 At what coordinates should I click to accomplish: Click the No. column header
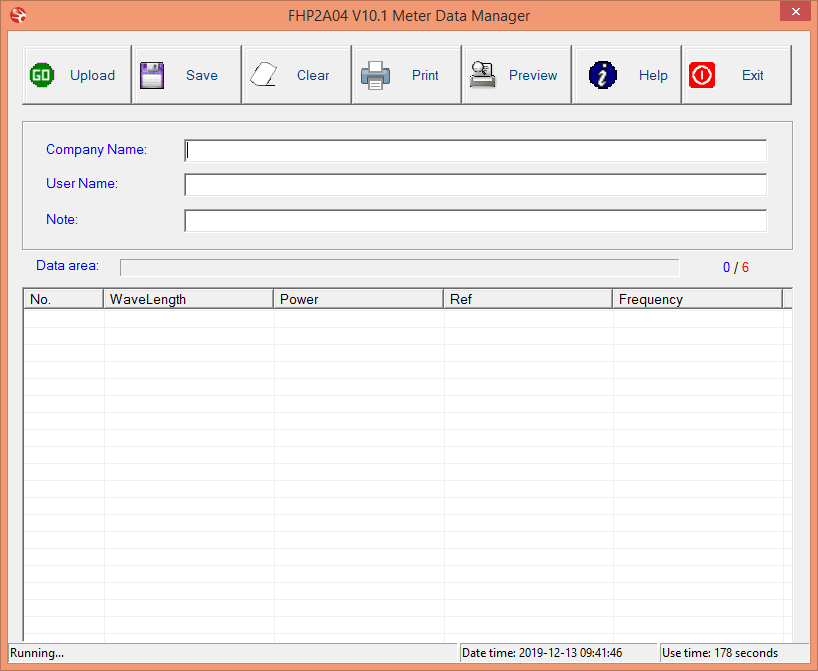pos(64,299)
